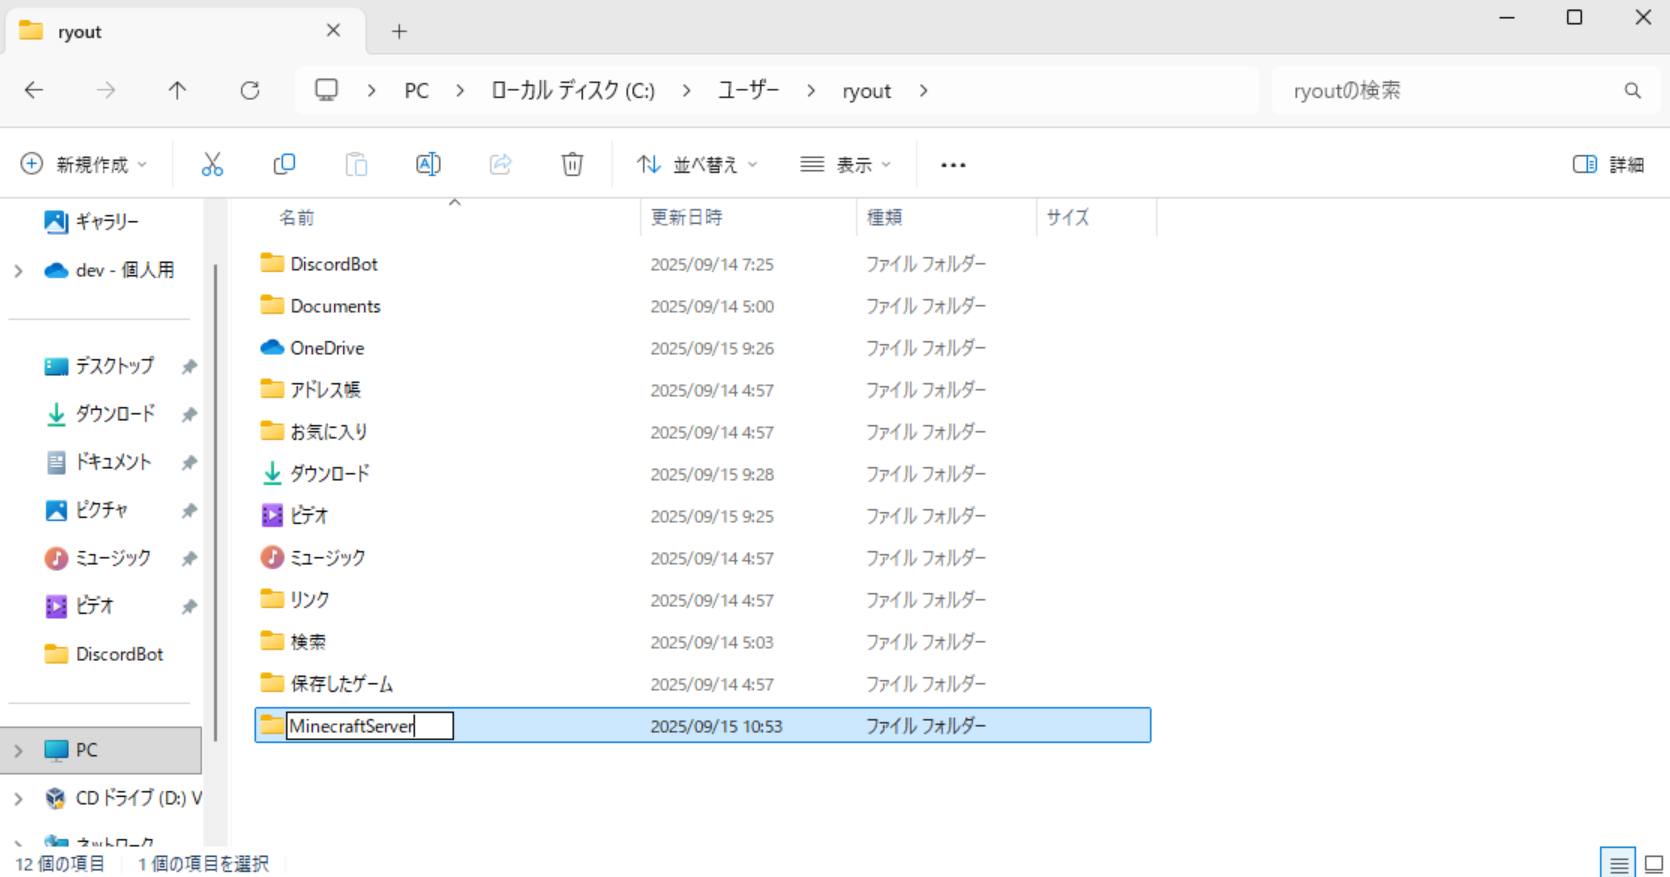The image size is (1670, 877).
Task: Add a new tab with plus button
Action: 399,31
